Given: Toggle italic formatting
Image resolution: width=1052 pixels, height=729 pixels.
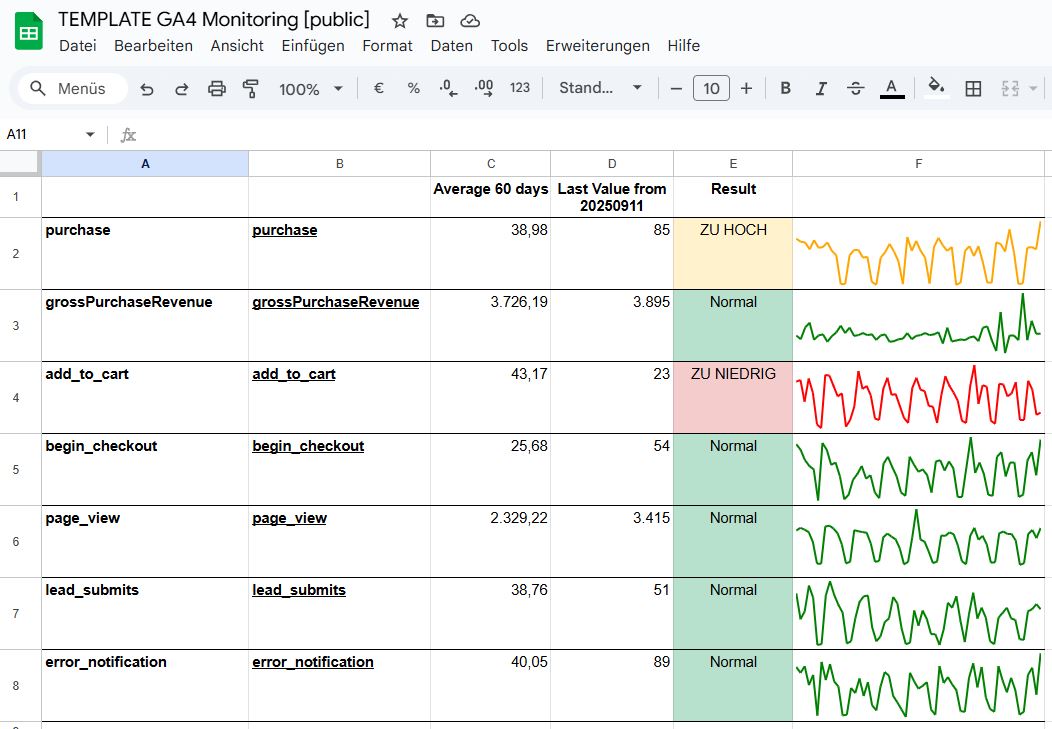Looking at the screenshot, I should (820, 89).
